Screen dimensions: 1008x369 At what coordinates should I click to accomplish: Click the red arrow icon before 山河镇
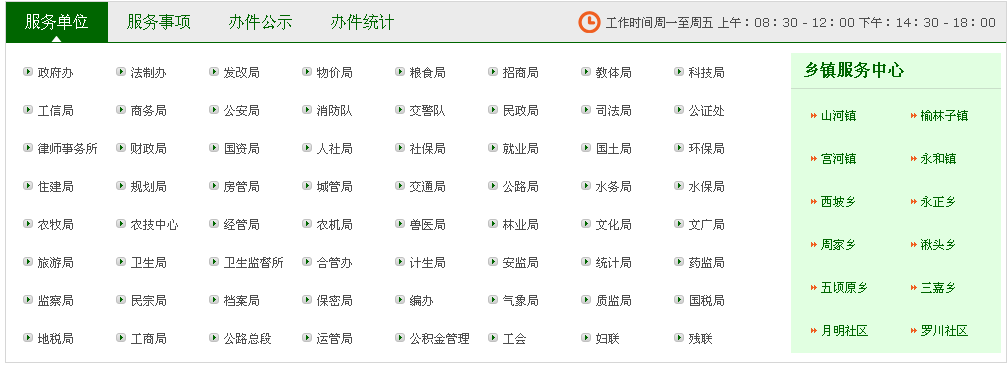[814, 116]
